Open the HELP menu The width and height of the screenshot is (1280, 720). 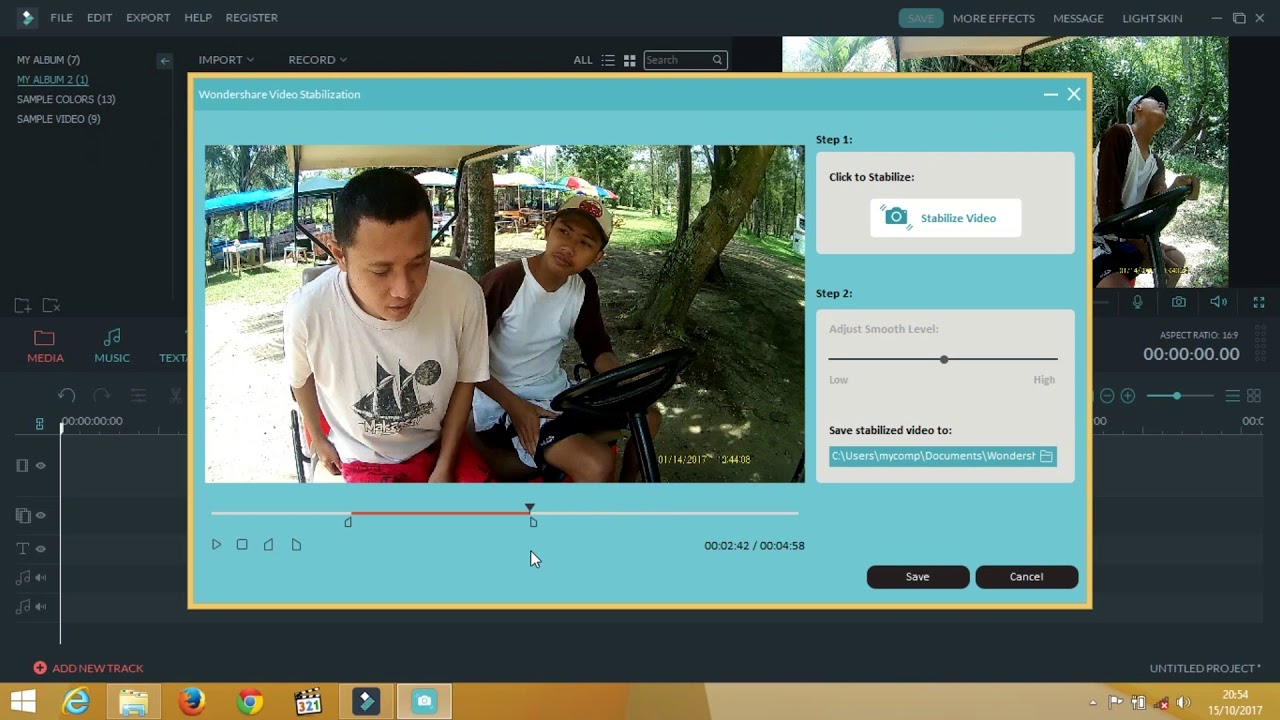198,18
